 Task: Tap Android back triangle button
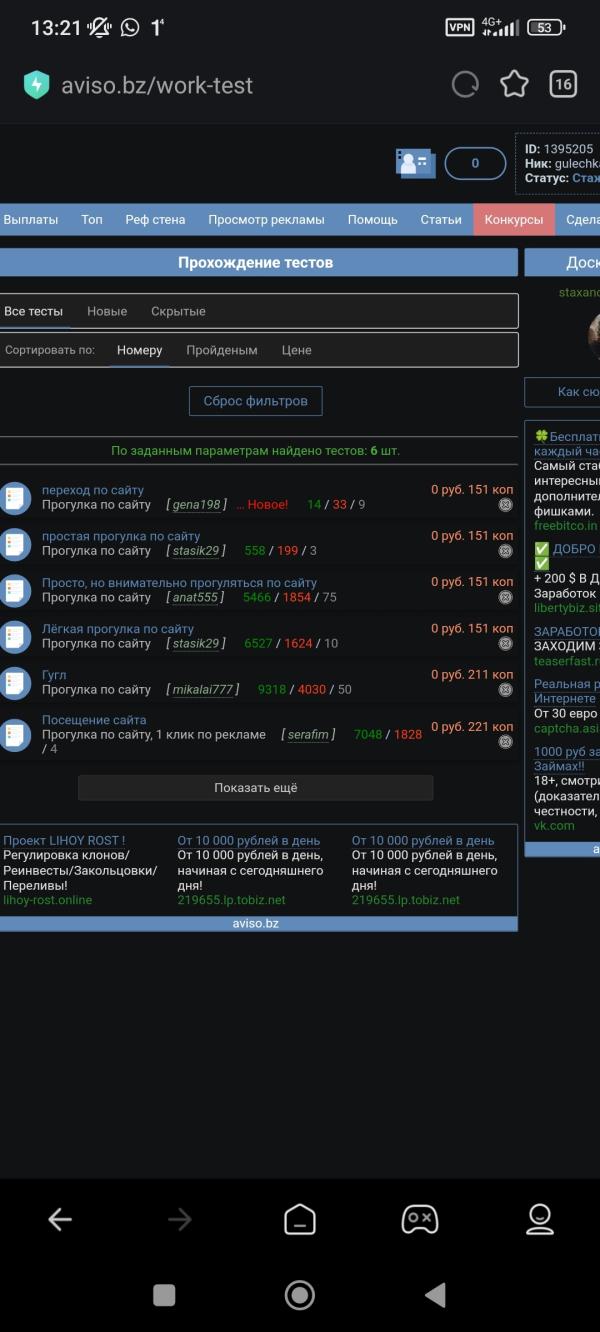coord(435,1295)
